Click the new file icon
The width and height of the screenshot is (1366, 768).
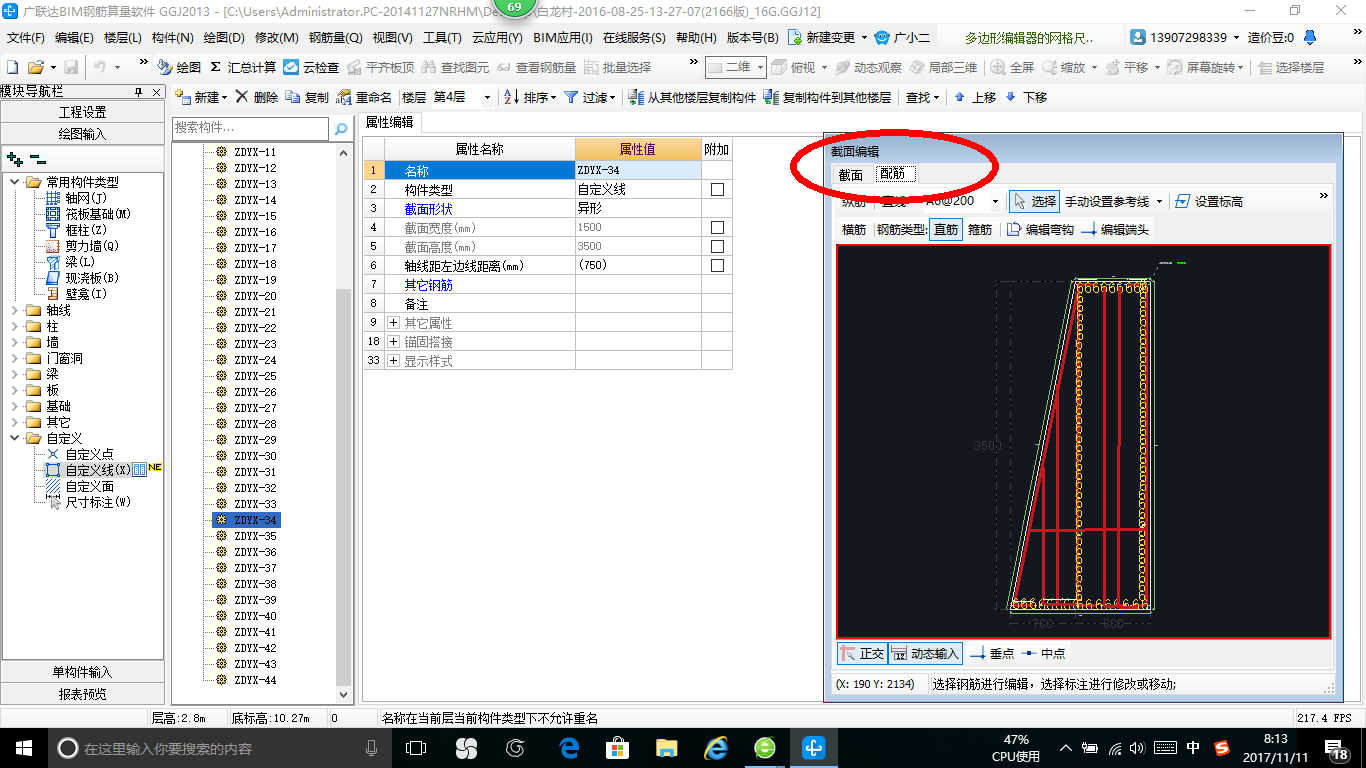(x=12, y=67)
